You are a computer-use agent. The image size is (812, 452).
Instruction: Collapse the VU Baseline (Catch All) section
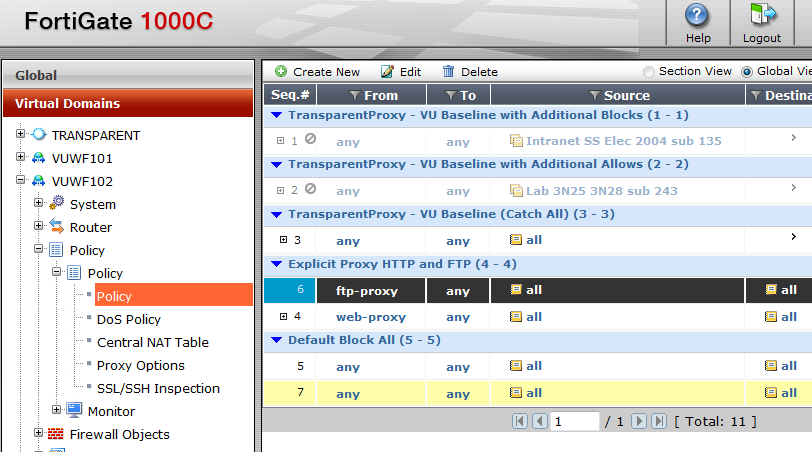pyautogui.click(x=277, y=214)
